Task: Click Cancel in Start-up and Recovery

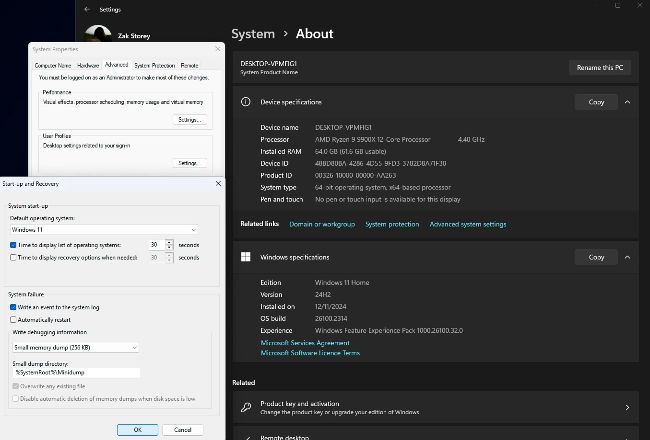Action: pos(182,430)
